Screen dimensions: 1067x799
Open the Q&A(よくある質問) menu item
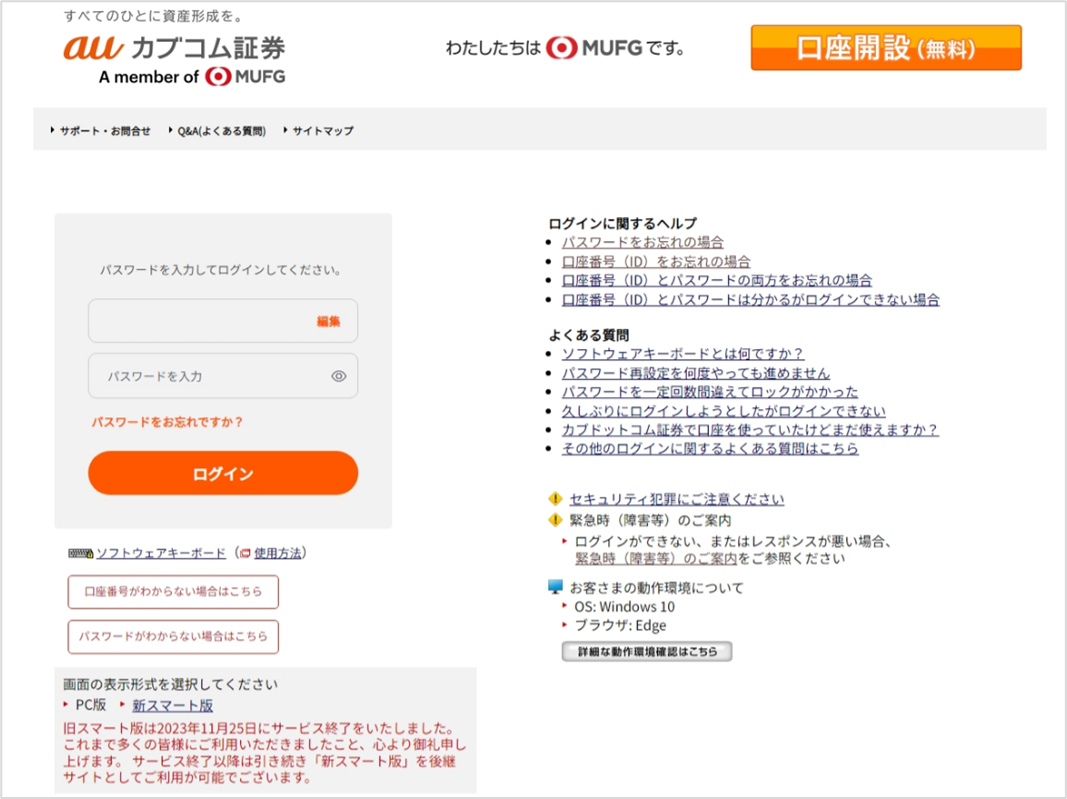[x=221, y=131]
